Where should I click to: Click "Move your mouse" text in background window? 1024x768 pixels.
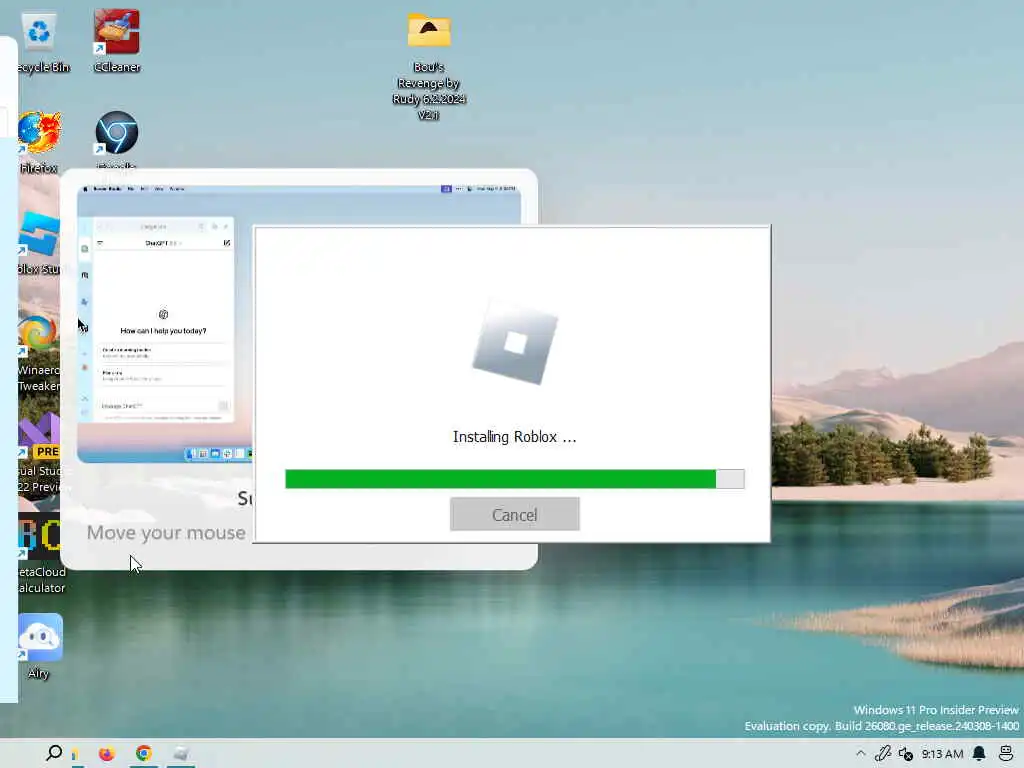(x=166, y=533)
